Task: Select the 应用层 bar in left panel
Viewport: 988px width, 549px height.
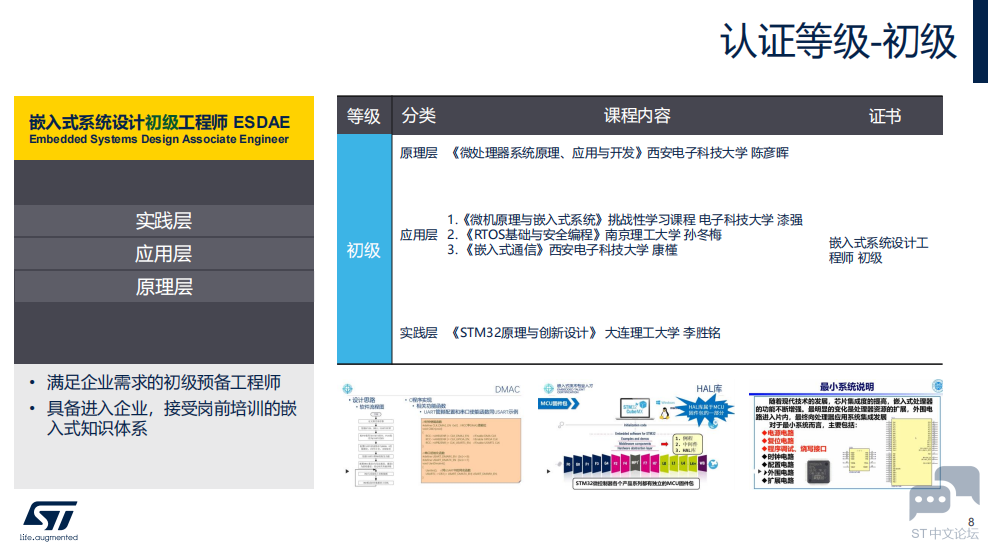Action: (x=164, y=254)
